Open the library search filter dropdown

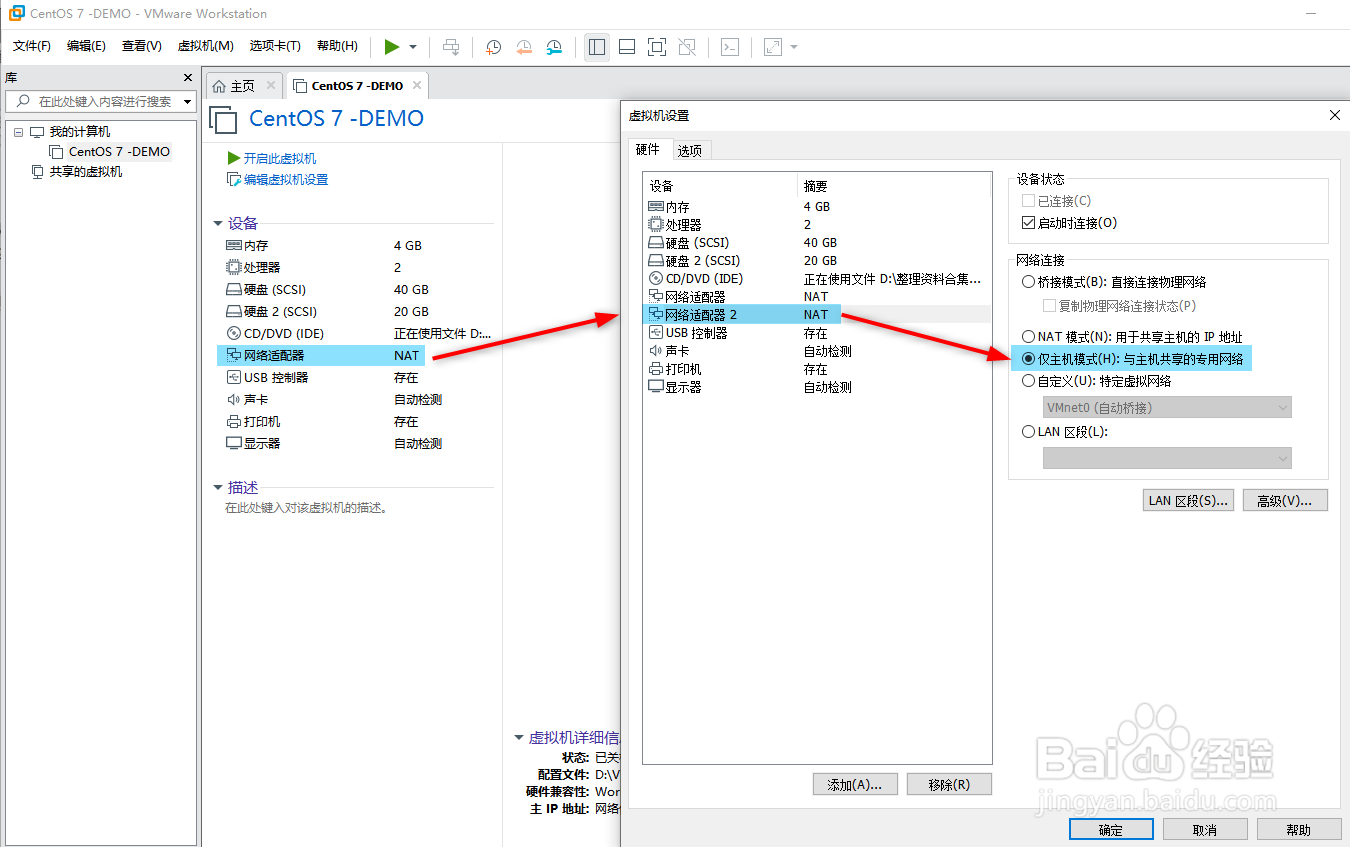[x=188, y=101]
